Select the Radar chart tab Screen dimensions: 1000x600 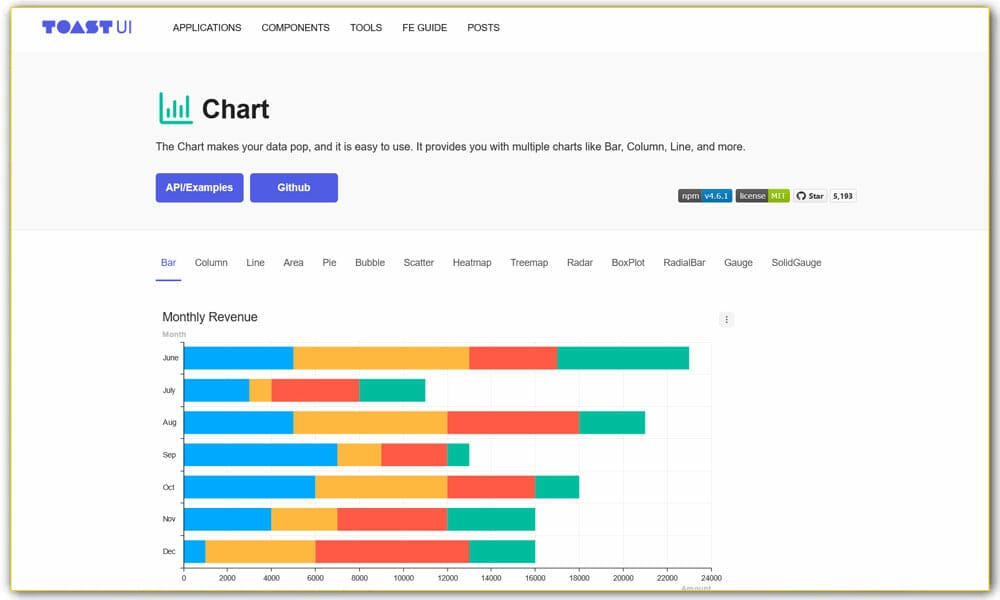[x=580, y=262]
